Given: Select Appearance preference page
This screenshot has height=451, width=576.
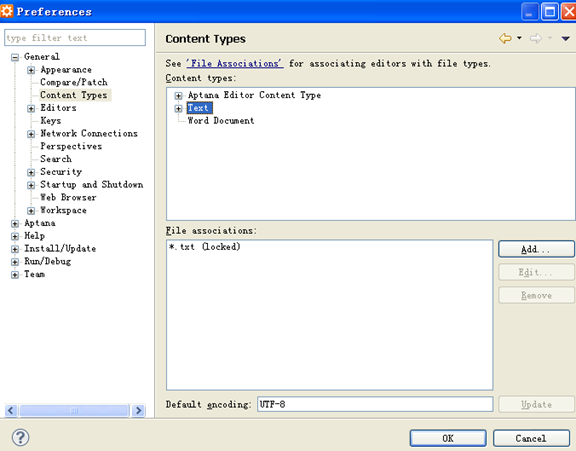Looking at the screenshot, I should tap(66, 69).
